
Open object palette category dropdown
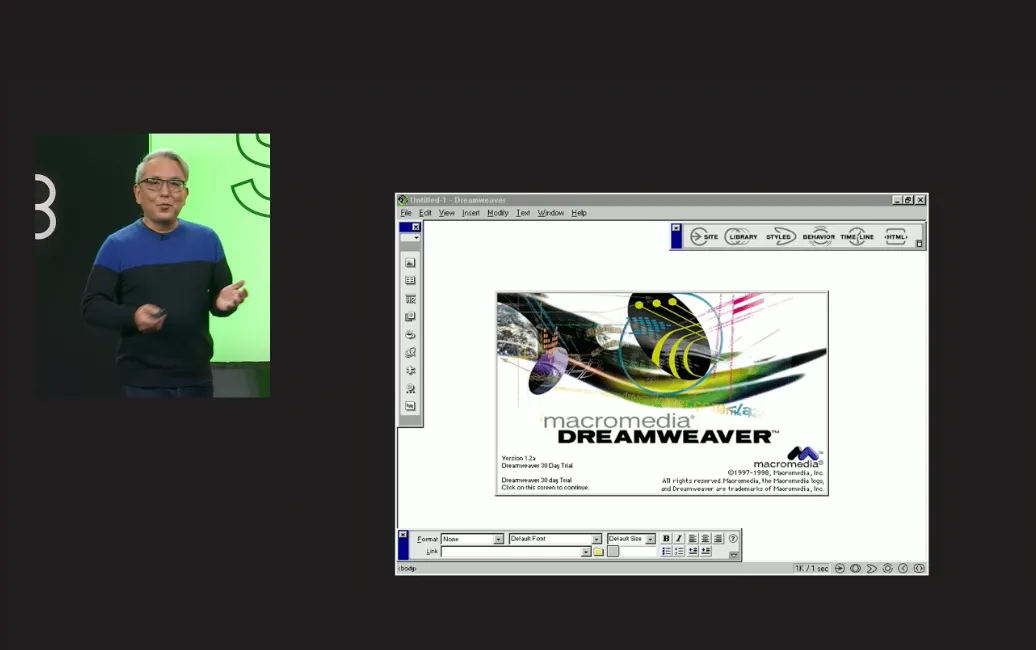click(410, 238)
